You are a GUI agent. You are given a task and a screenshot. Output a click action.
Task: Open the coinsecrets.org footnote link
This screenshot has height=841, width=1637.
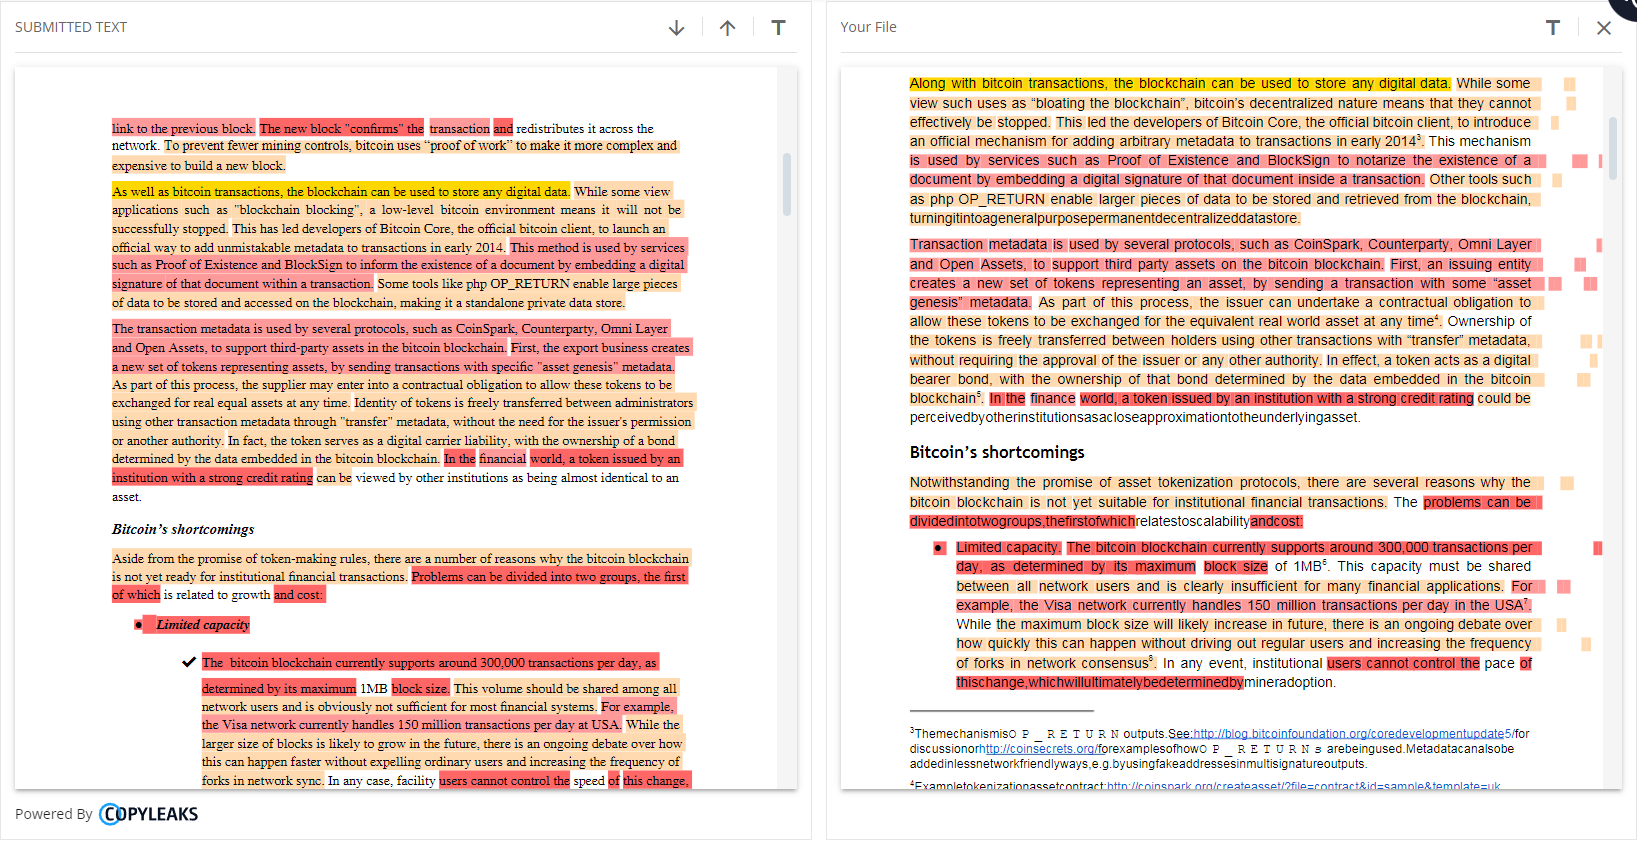1039,749
